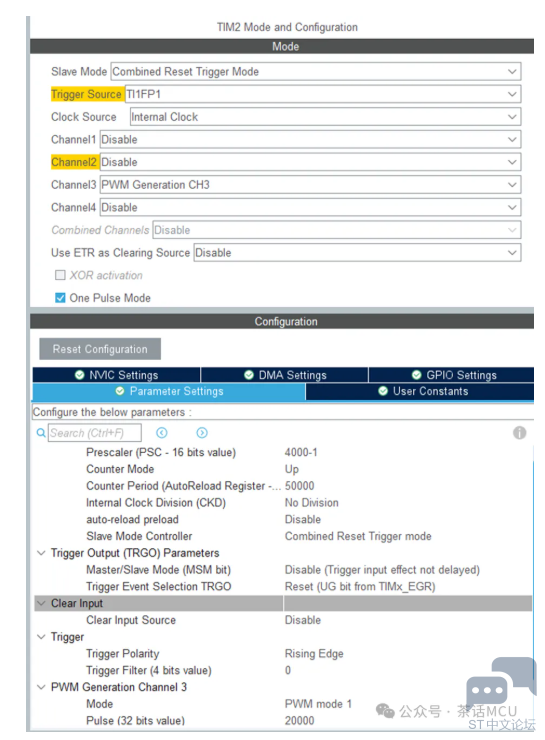This screenshot has width=545, height=740.
Task: Uncheck One Pulse Mode
Action: [x=60, y=298]
